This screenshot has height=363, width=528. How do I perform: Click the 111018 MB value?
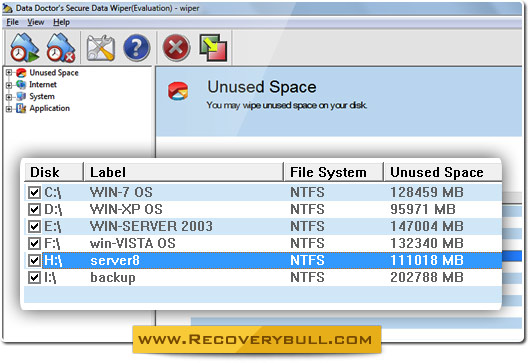click(x=427, y=260)
